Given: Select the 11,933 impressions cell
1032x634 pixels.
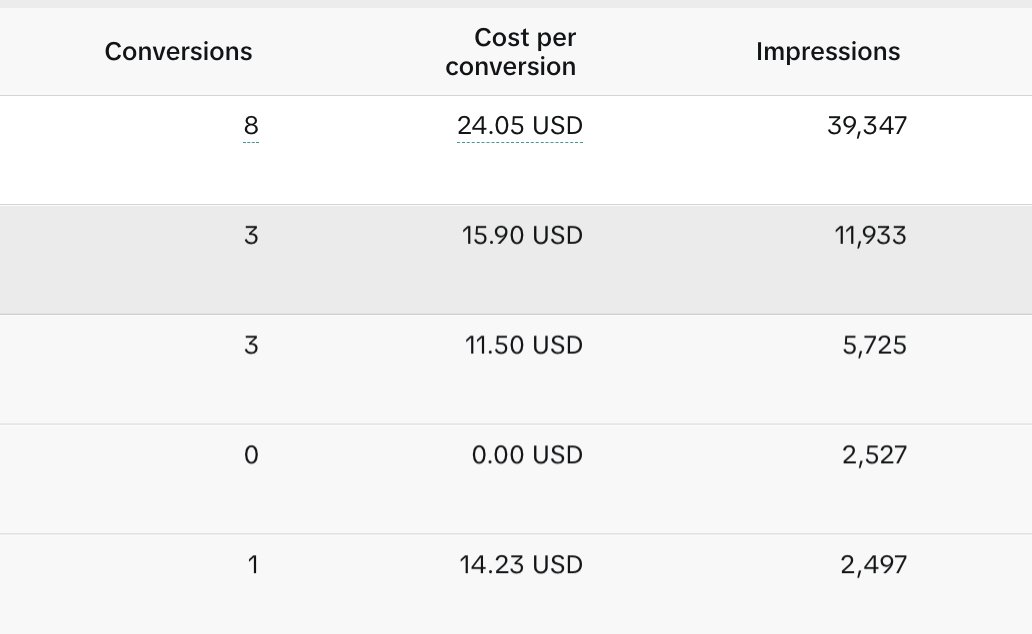Looking at the screenshot, I should pyautogui.click(x=870, y=236).
